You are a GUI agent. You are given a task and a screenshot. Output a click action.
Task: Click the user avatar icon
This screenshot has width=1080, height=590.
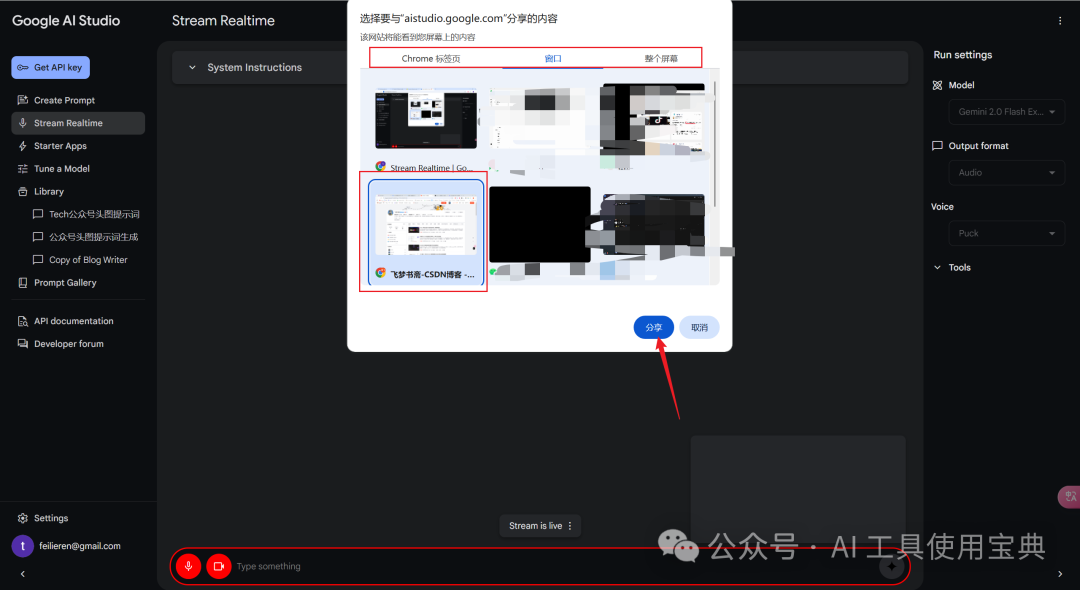click(x=23, y=546)
